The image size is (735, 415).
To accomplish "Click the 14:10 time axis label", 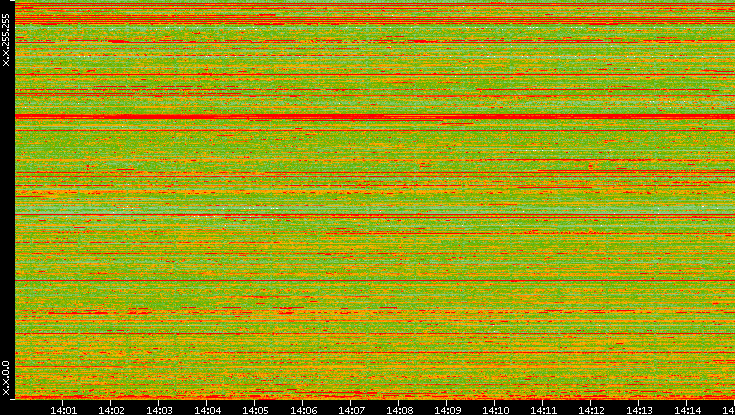I will pos(495,410).
